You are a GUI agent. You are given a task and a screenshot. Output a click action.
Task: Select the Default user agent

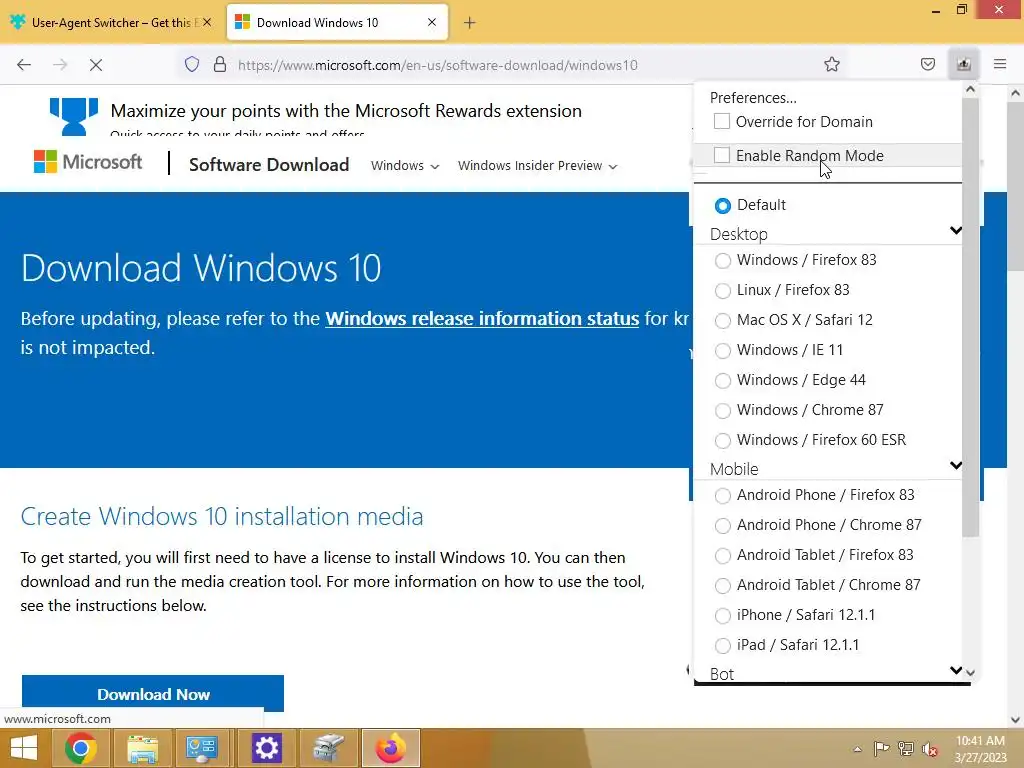tap(722, 206)
